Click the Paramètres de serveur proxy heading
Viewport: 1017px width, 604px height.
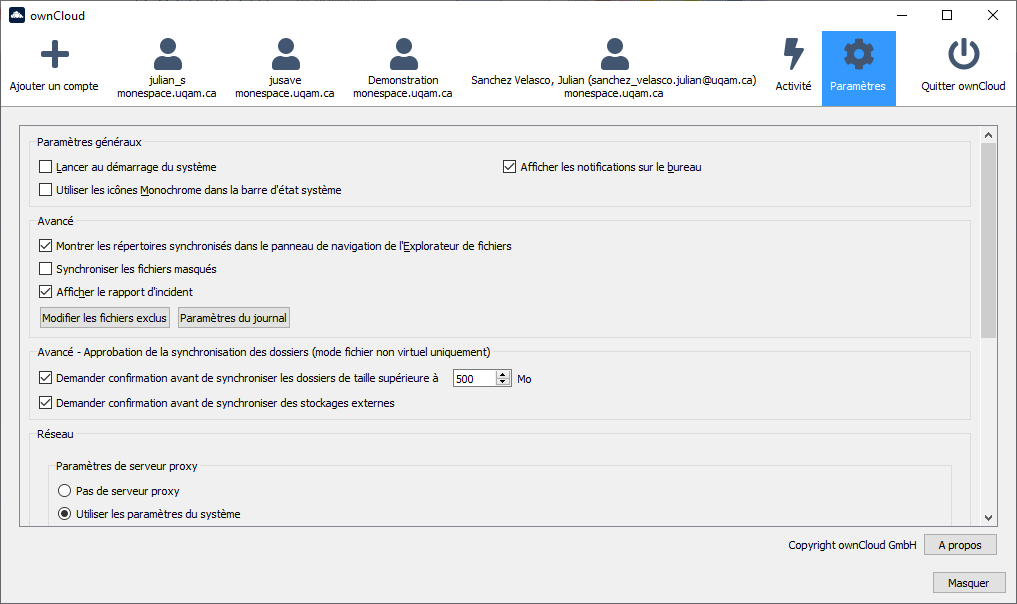click(x=126, y=466)
